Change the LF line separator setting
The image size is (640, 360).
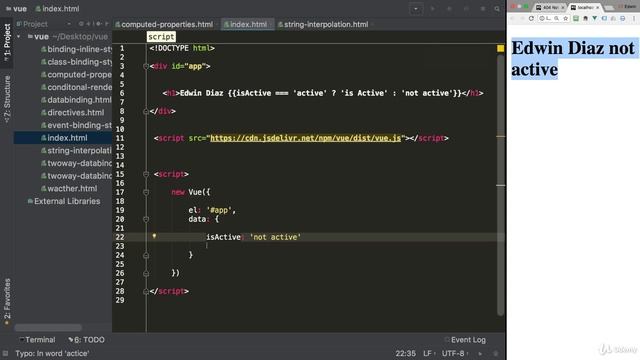click(x=429, y=353)
